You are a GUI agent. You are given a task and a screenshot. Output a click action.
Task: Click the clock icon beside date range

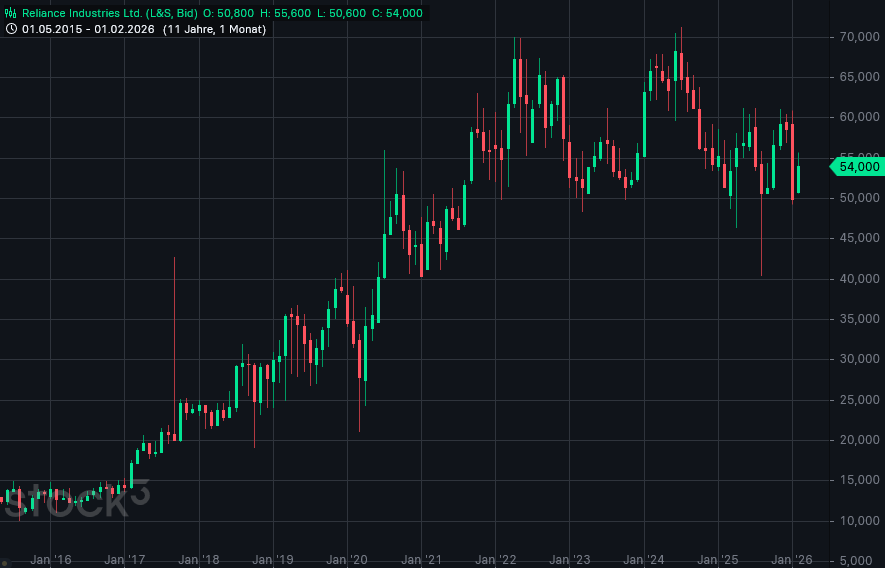coord(12,29)
